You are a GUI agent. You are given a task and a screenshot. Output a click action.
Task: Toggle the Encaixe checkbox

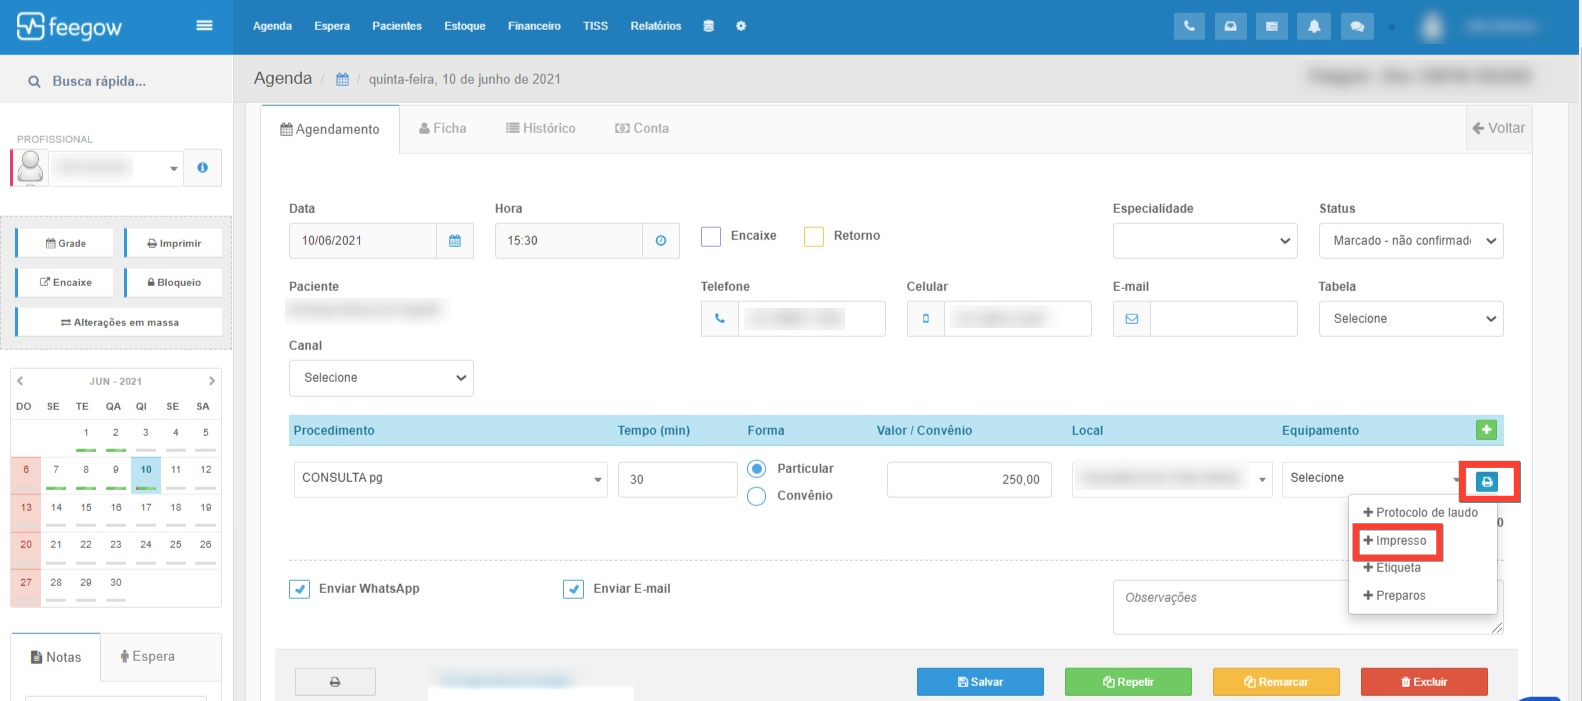pyautogui.click(x=711, y=236)
